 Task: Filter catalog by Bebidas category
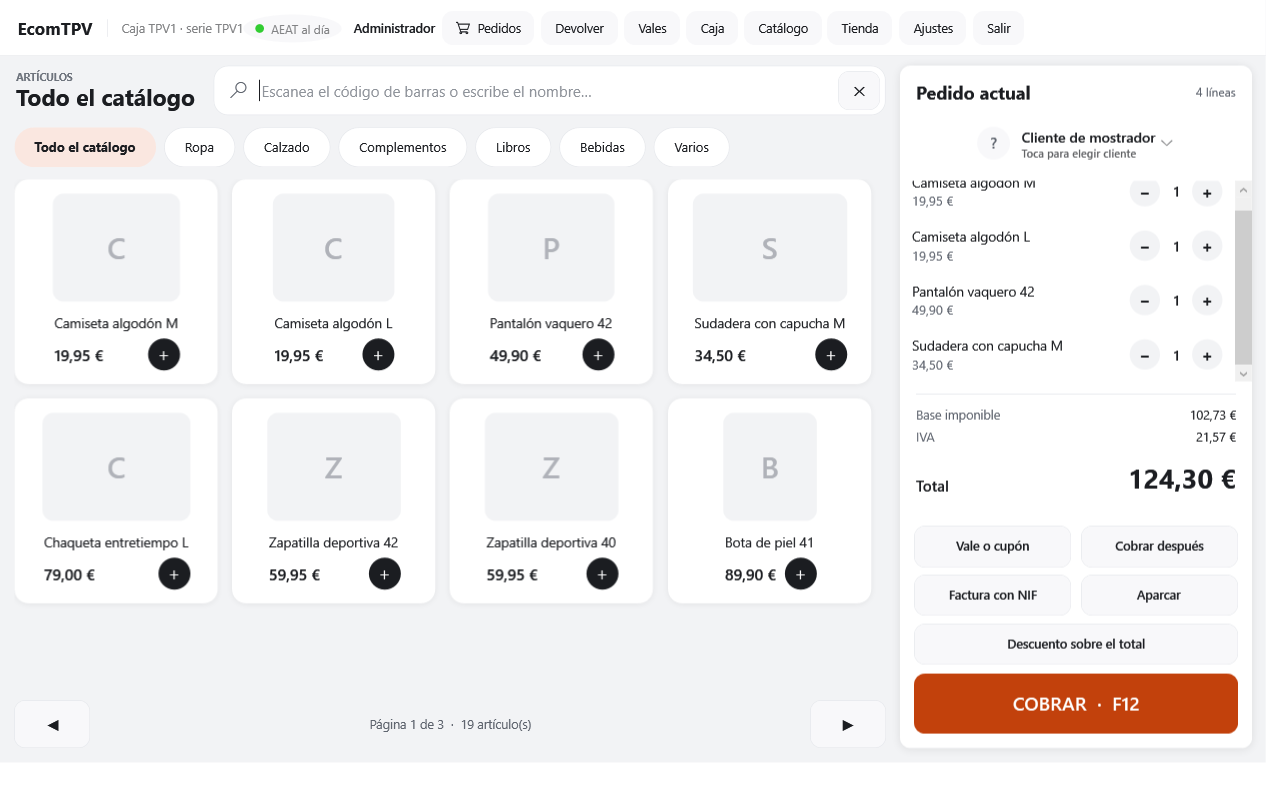pyautogui.click(x=602, y=147)
